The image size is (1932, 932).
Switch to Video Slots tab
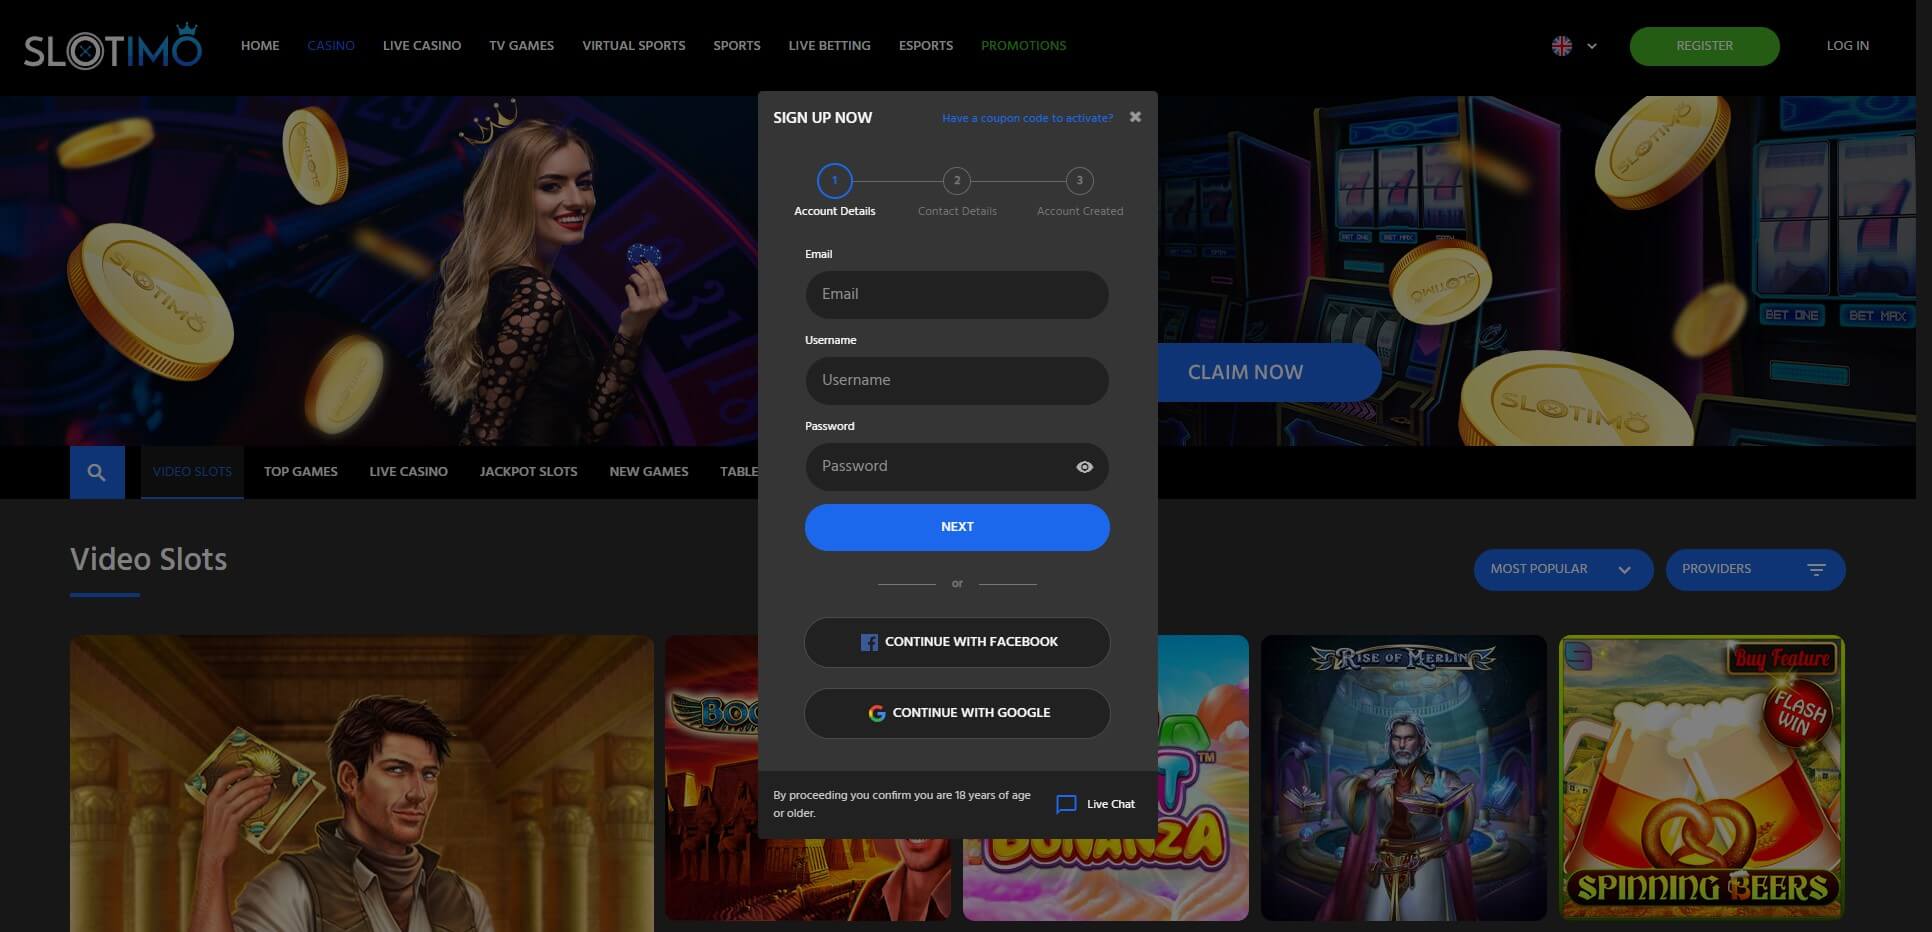[192, 472]
